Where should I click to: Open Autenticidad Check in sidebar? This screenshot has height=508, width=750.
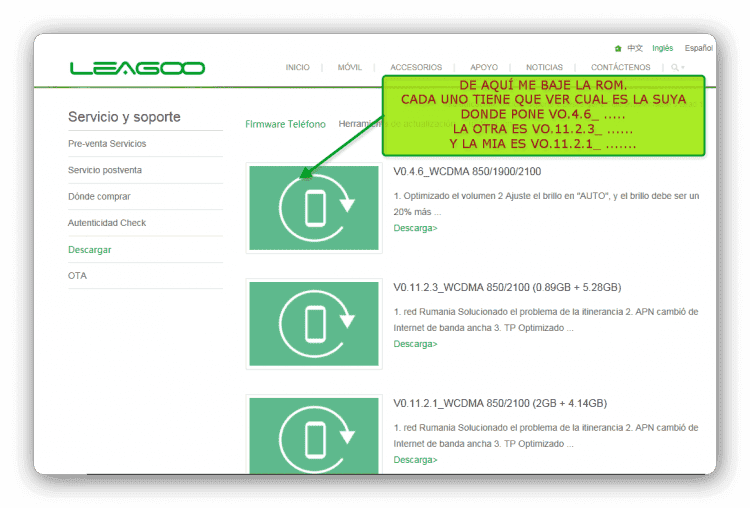pyautogui.click(x=107, y=223)
